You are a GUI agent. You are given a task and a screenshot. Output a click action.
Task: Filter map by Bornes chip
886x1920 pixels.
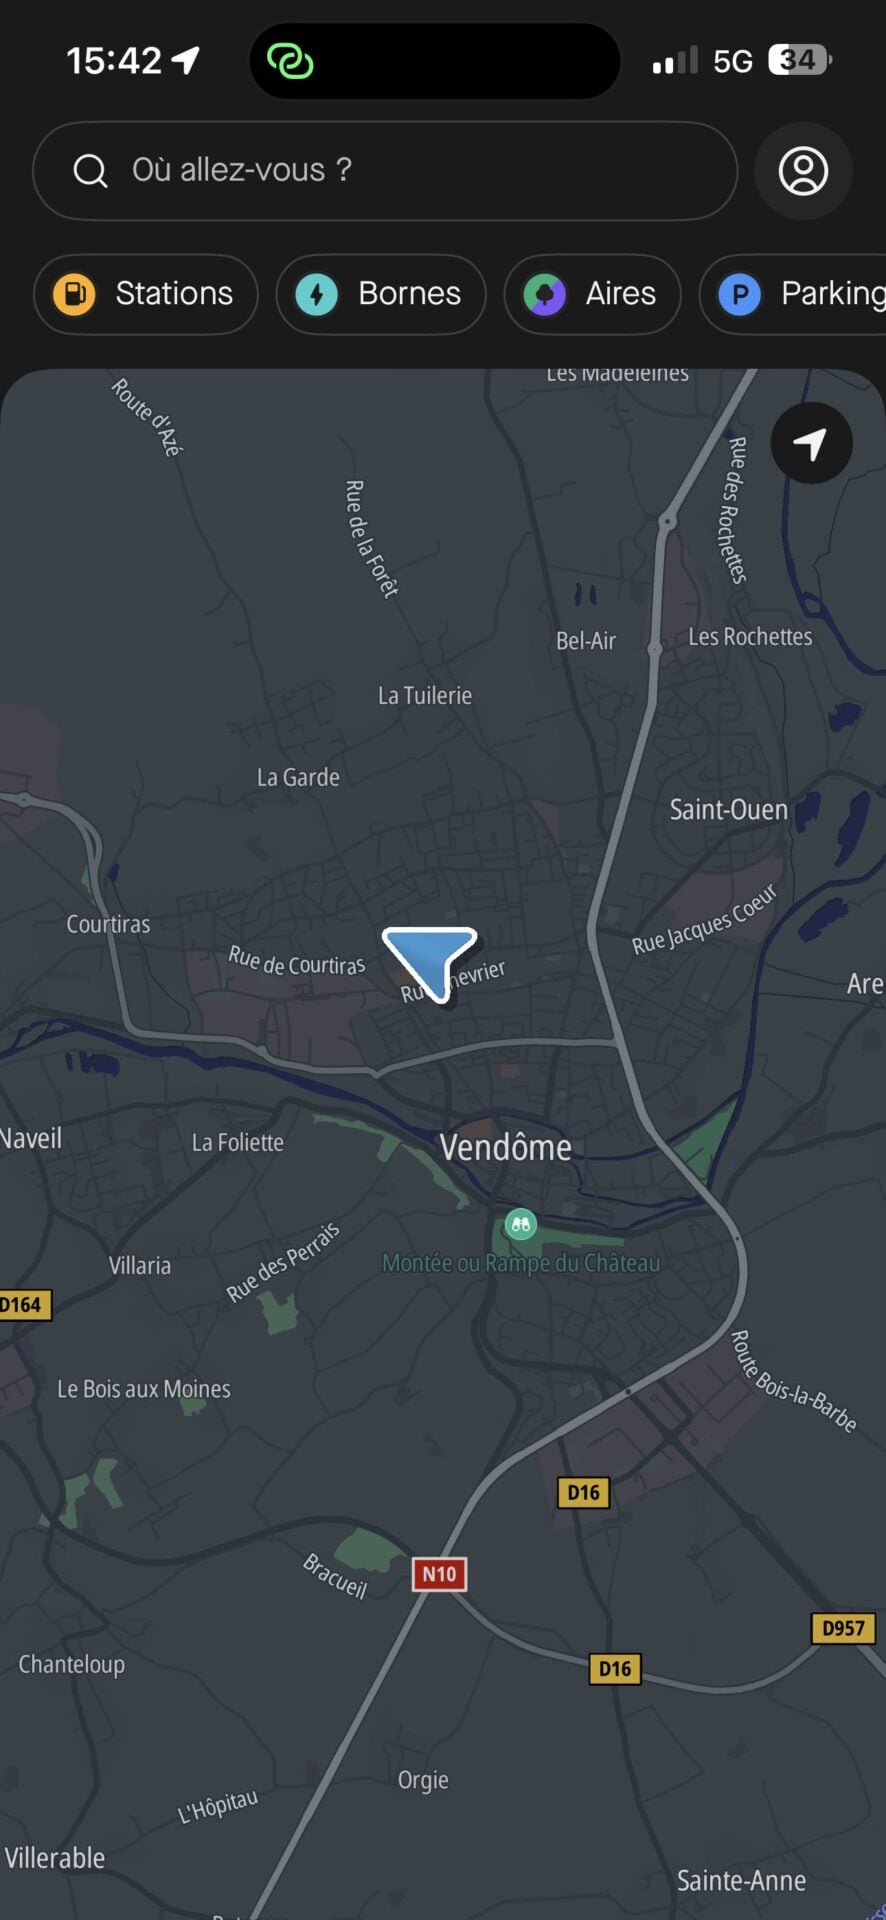pos(381,294)
